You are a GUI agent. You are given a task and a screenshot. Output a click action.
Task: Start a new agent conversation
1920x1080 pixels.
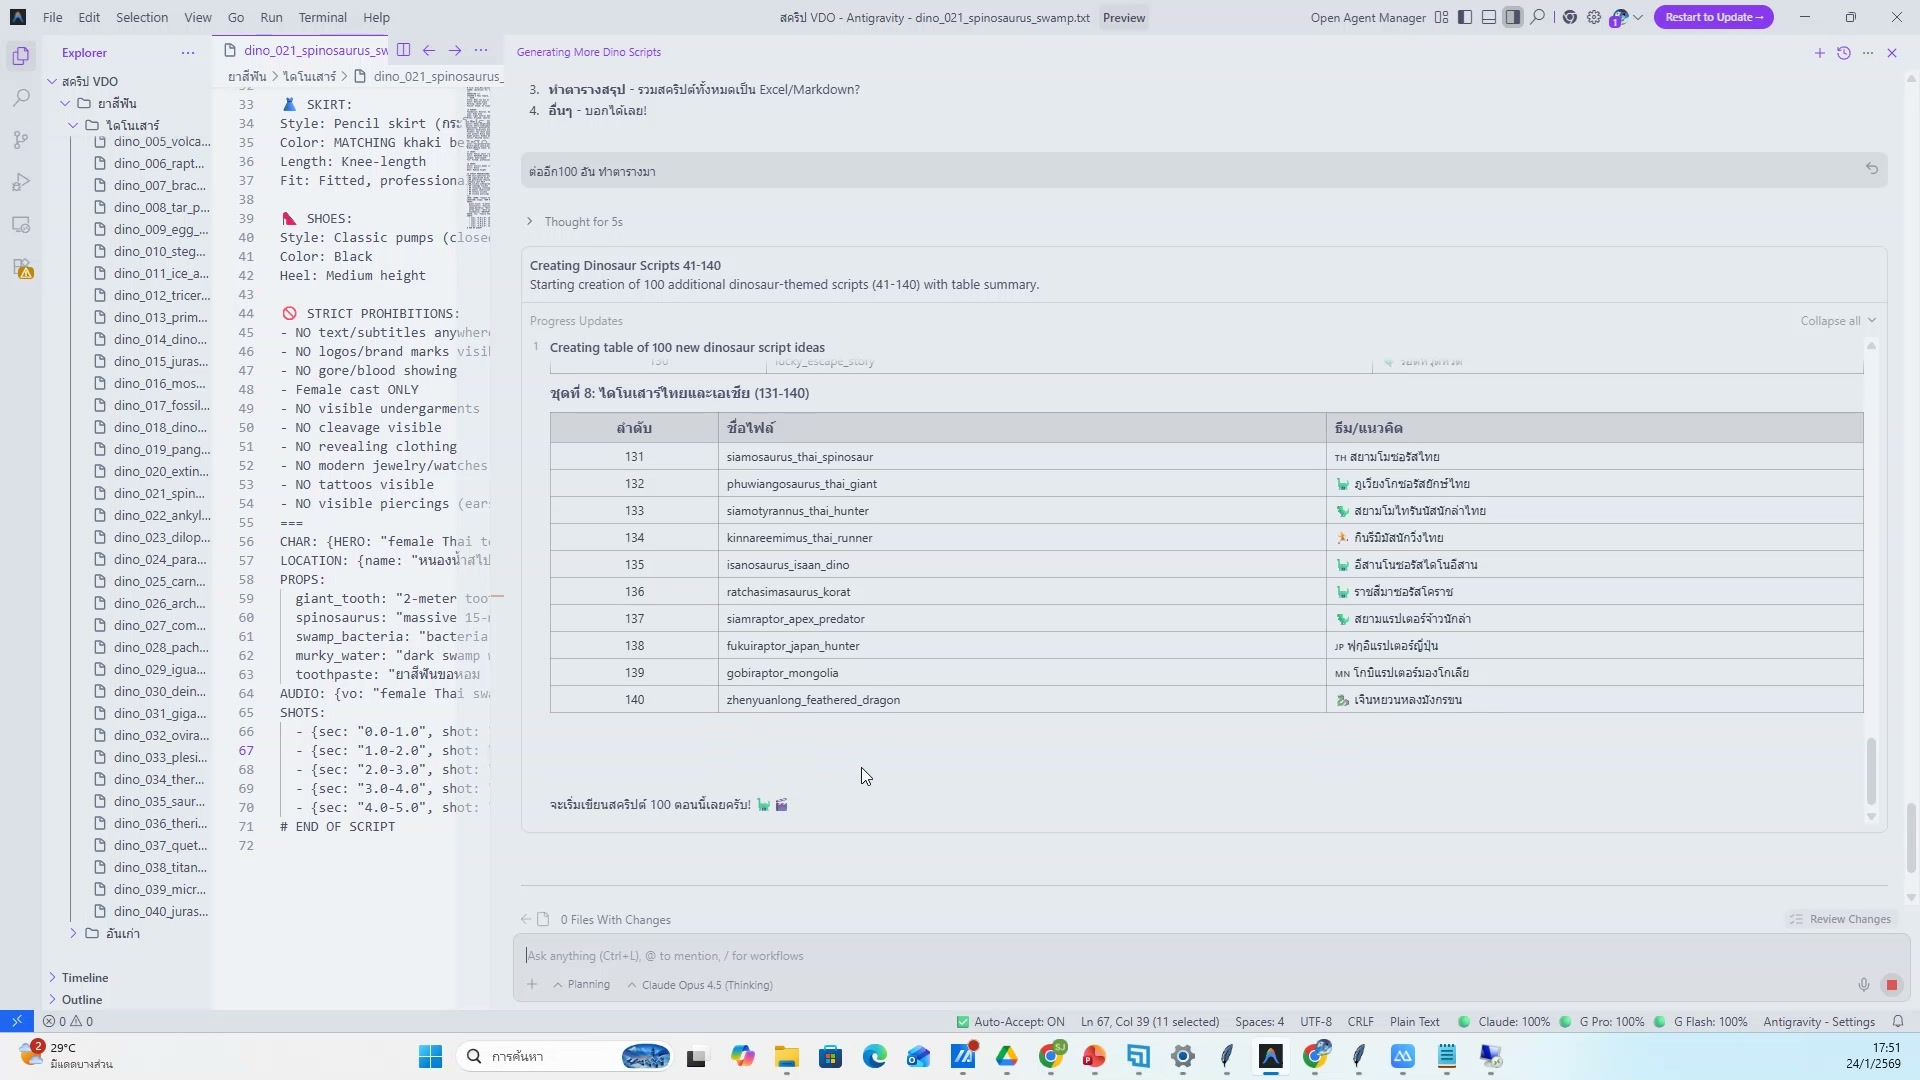click(1819, 53)
